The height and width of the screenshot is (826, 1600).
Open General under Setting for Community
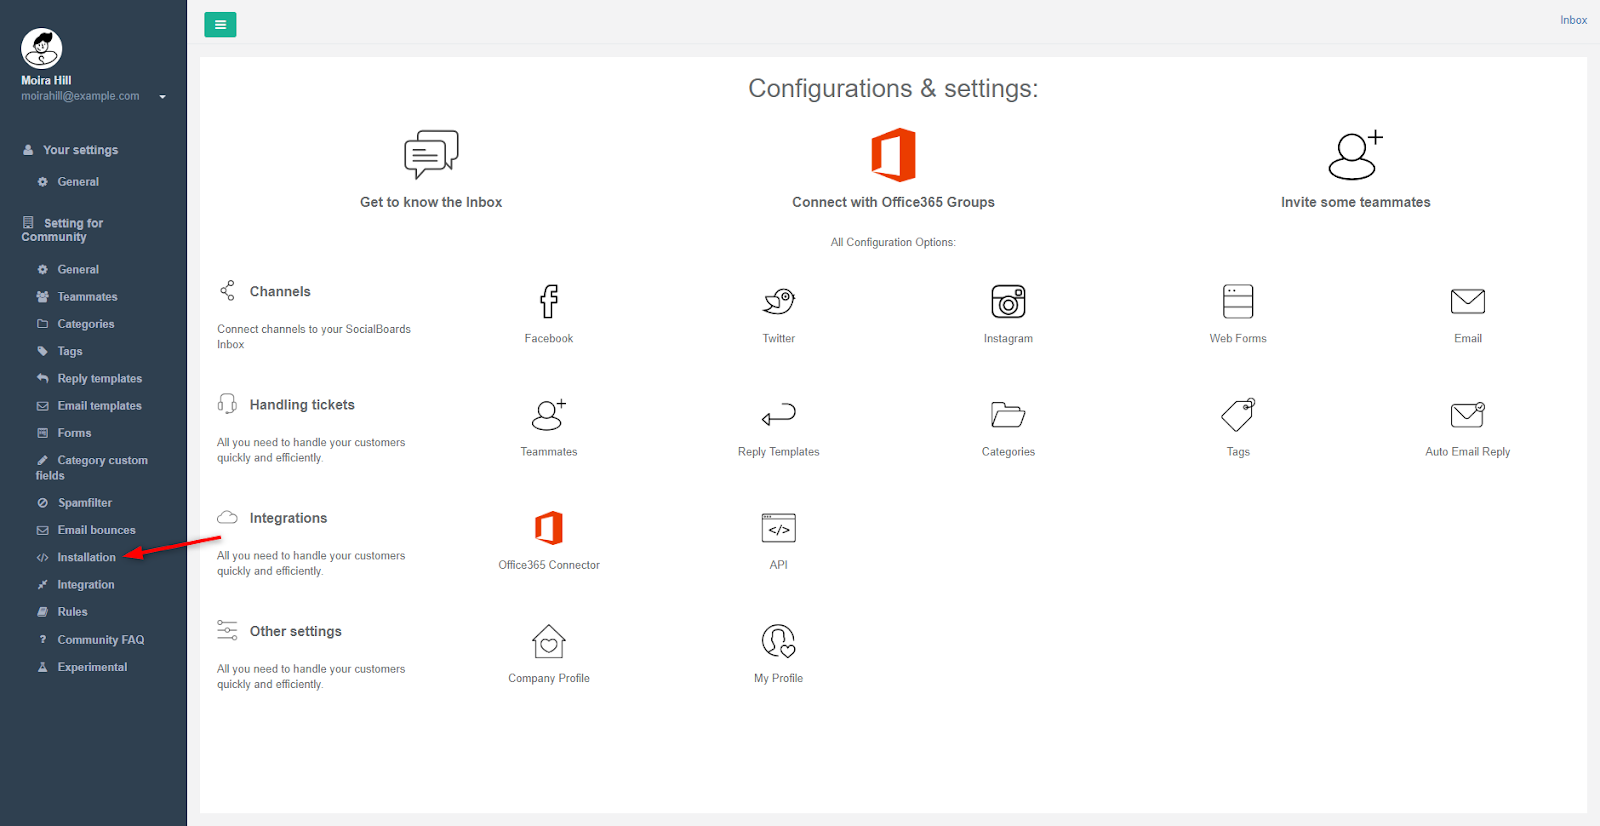[78, 270]
